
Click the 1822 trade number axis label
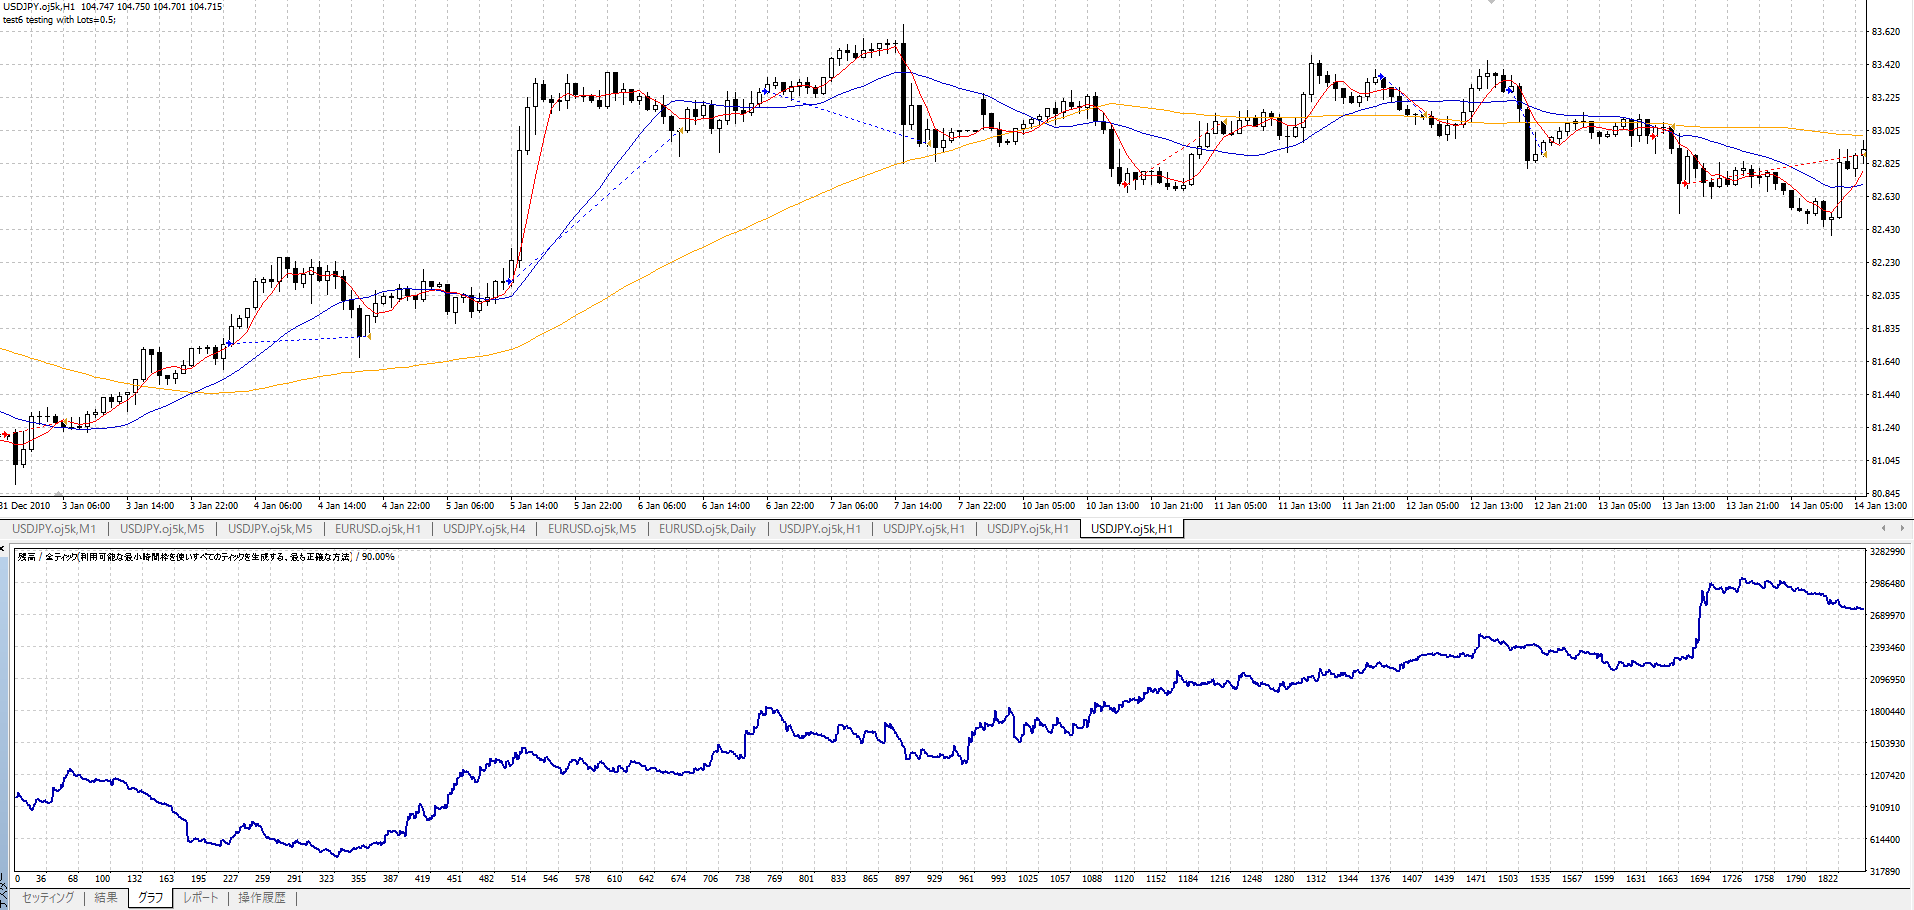pos(1828,879)
